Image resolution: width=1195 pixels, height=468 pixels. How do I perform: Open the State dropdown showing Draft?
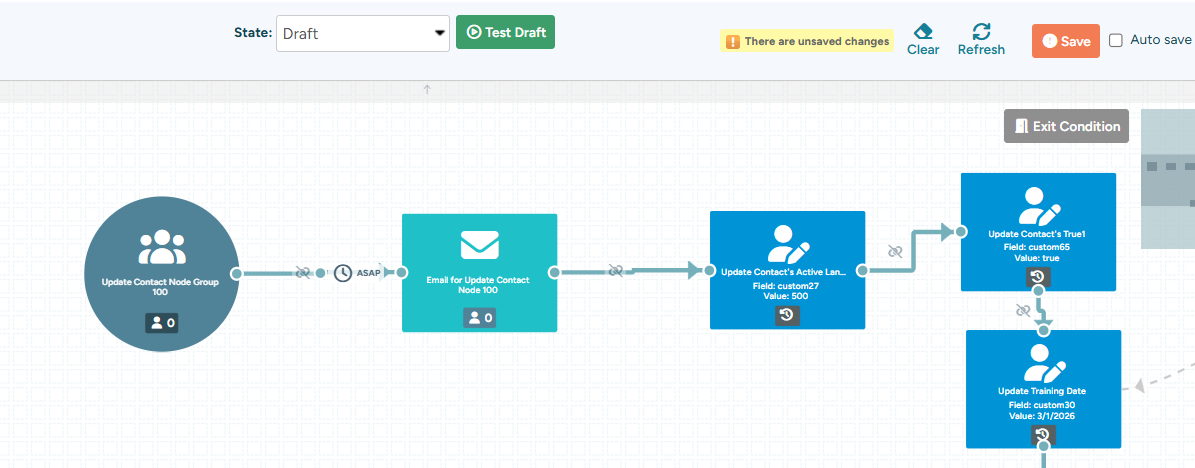click(x=363, y=34)
